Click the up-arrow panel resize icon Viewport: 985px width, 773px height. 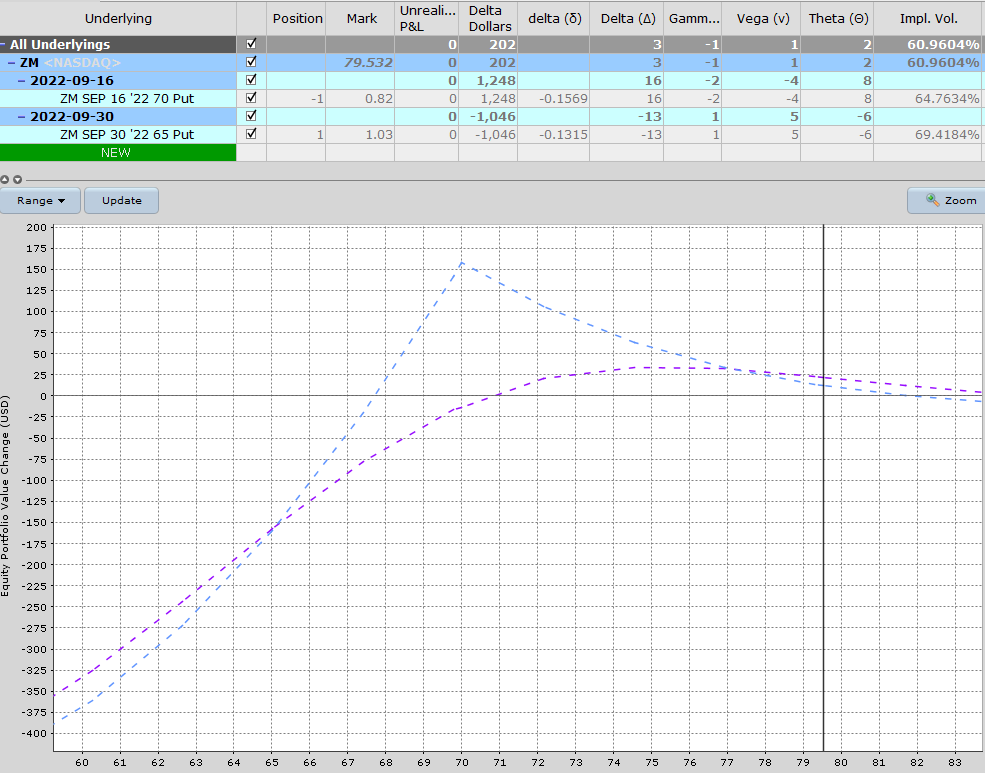(6, 180)
